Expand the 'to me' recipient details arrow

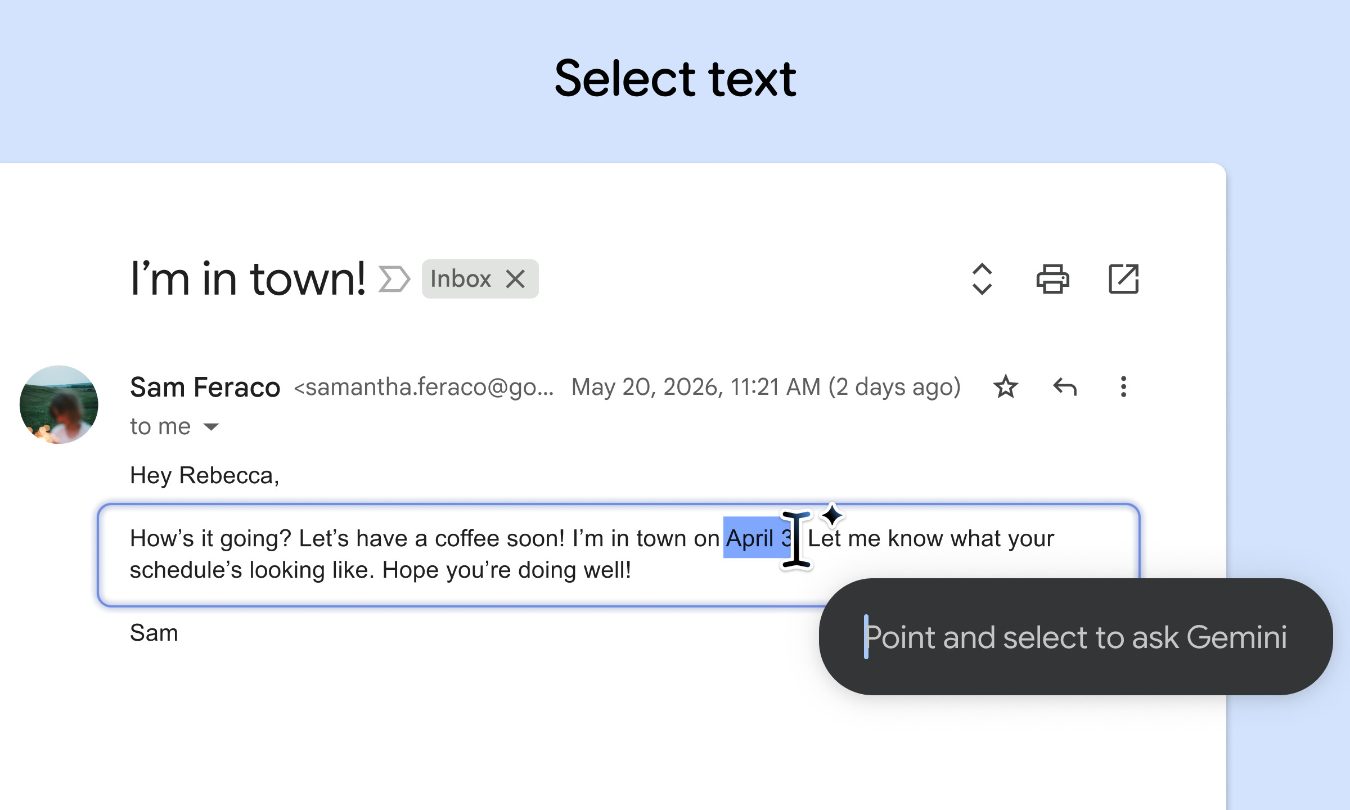click(x=211, y=427)
